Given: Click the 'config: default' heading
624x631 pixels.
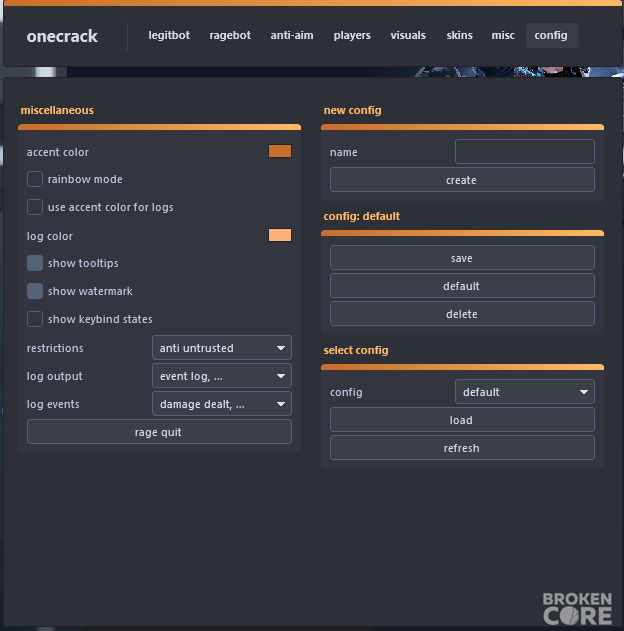Looking at the screenshot, I should [362, 217].
